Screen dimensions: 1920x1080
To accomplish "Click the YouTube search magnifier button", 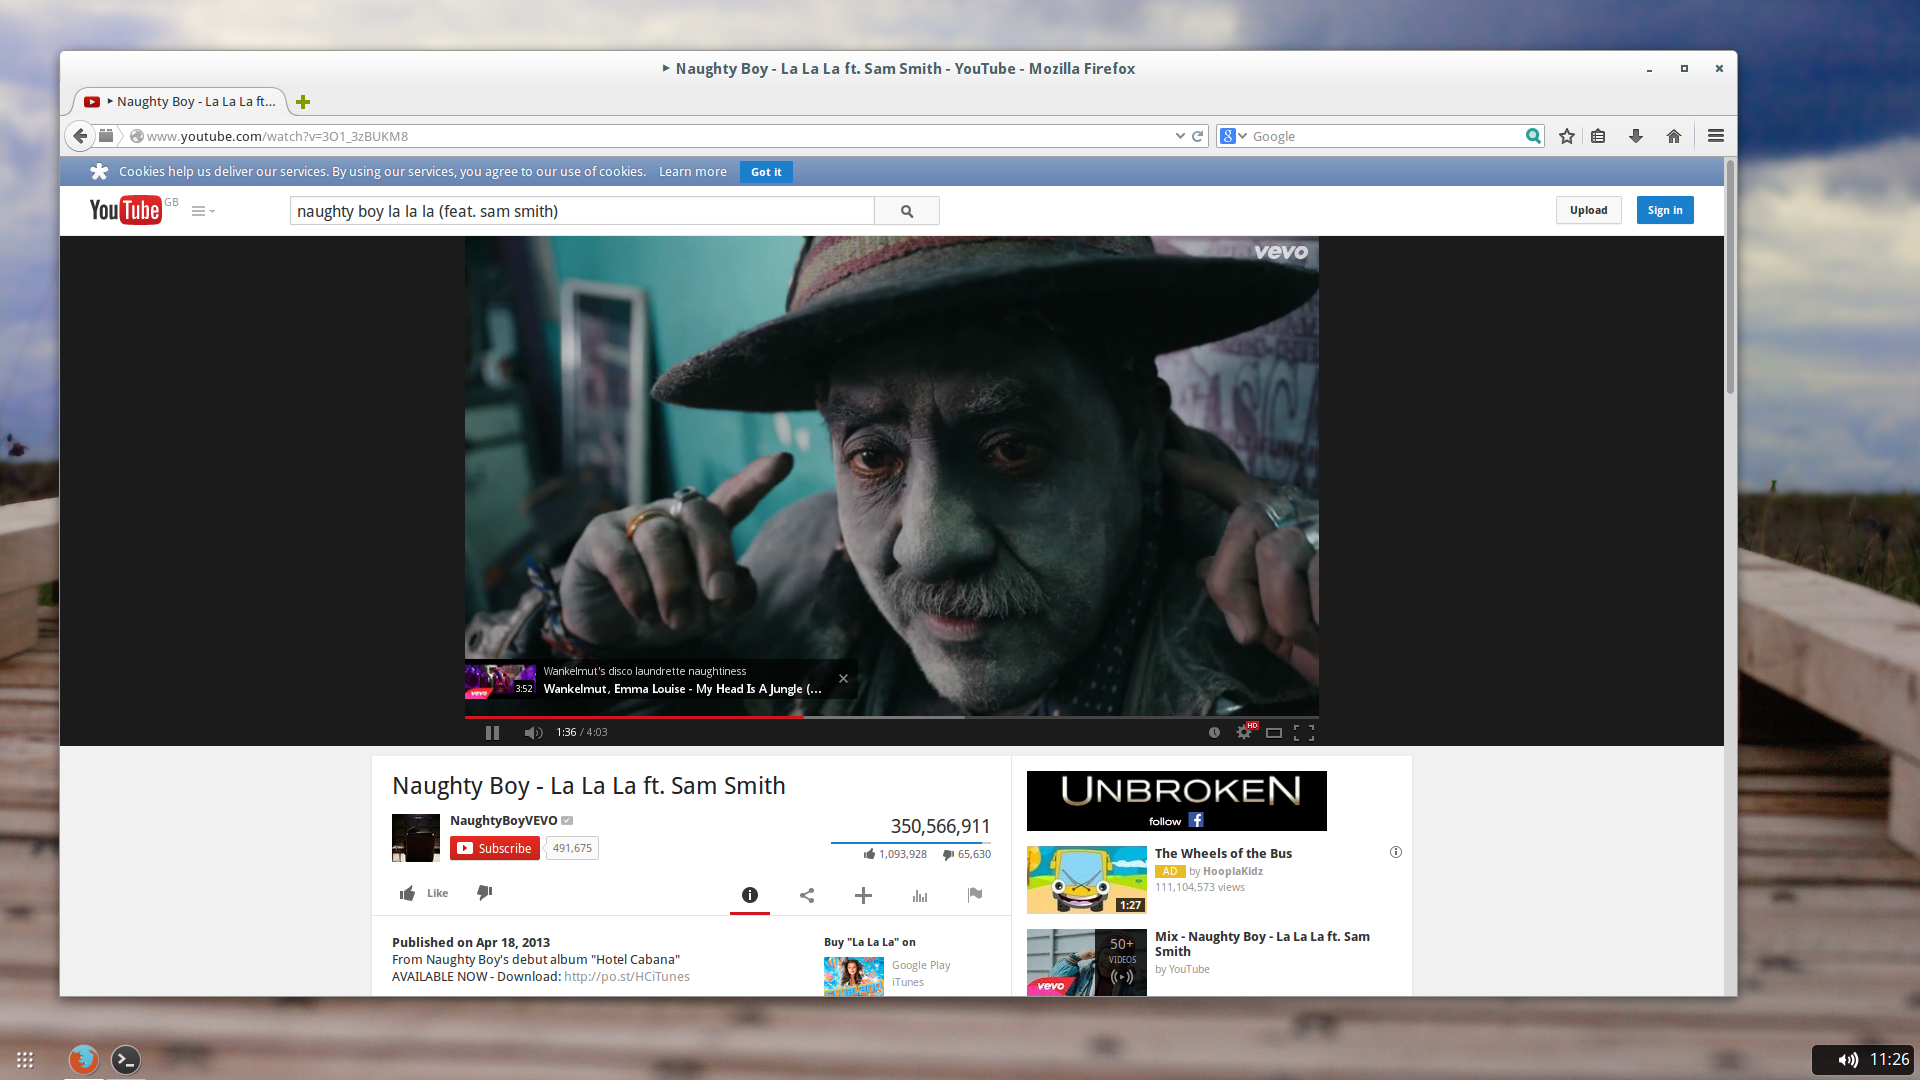I will click(x=907, y=211).
